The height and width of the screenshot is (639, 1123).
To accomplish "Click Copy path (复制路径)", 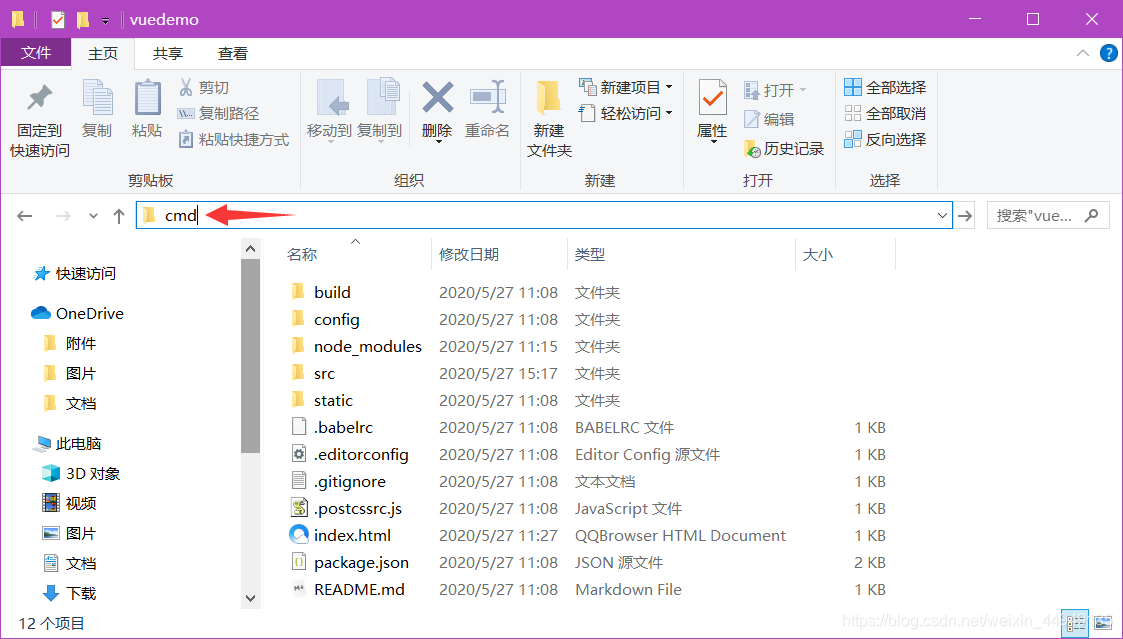I will (x=218, y=113).
